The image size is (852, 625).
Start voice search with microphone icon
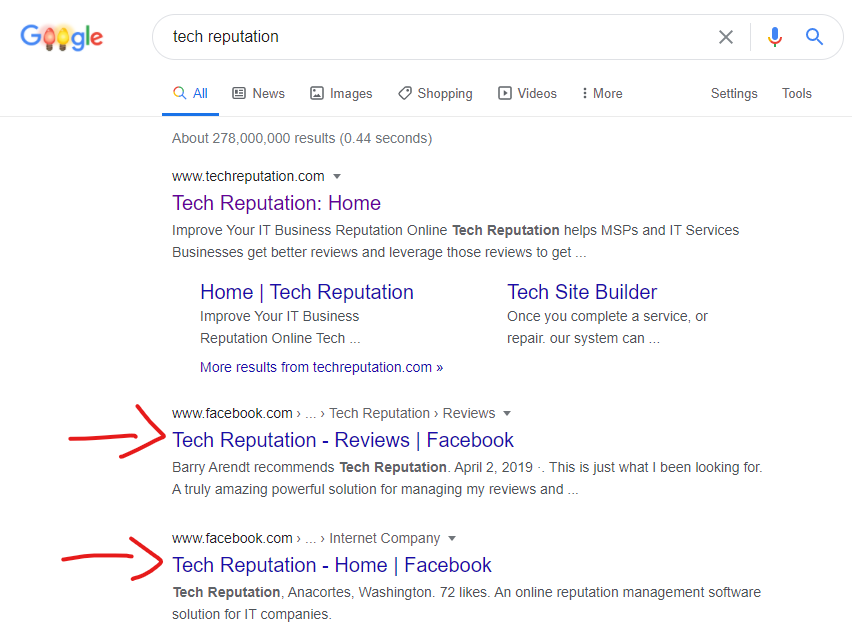pos(775,37)
